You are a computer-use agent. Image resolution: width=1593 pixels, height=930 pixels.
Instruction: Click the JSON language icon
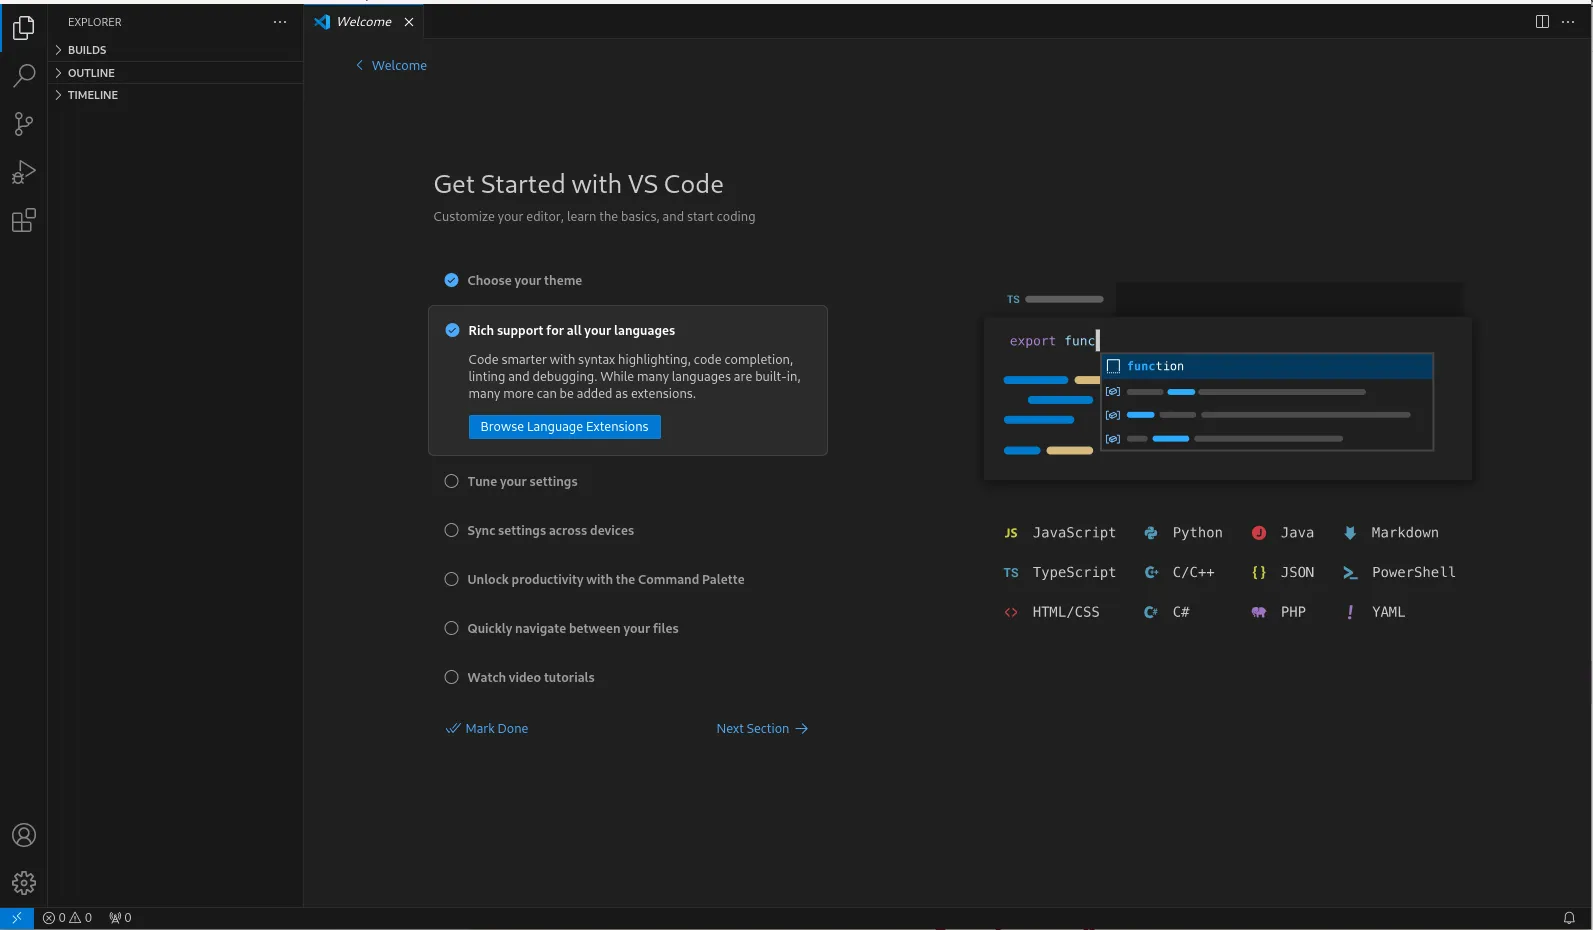pyautogui.click(x=1259, y=573)
